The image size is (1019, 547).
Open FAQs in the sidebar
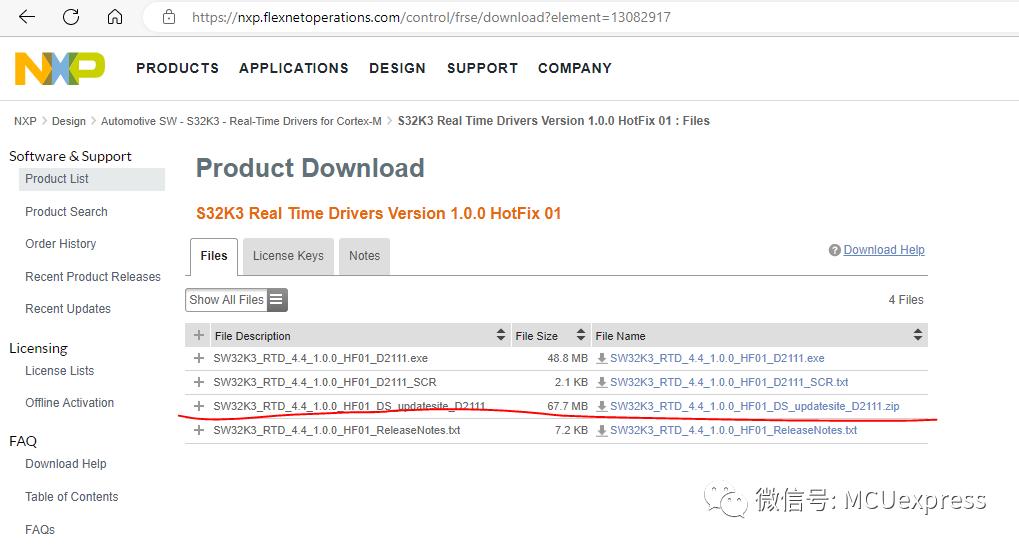pos(40,530)
